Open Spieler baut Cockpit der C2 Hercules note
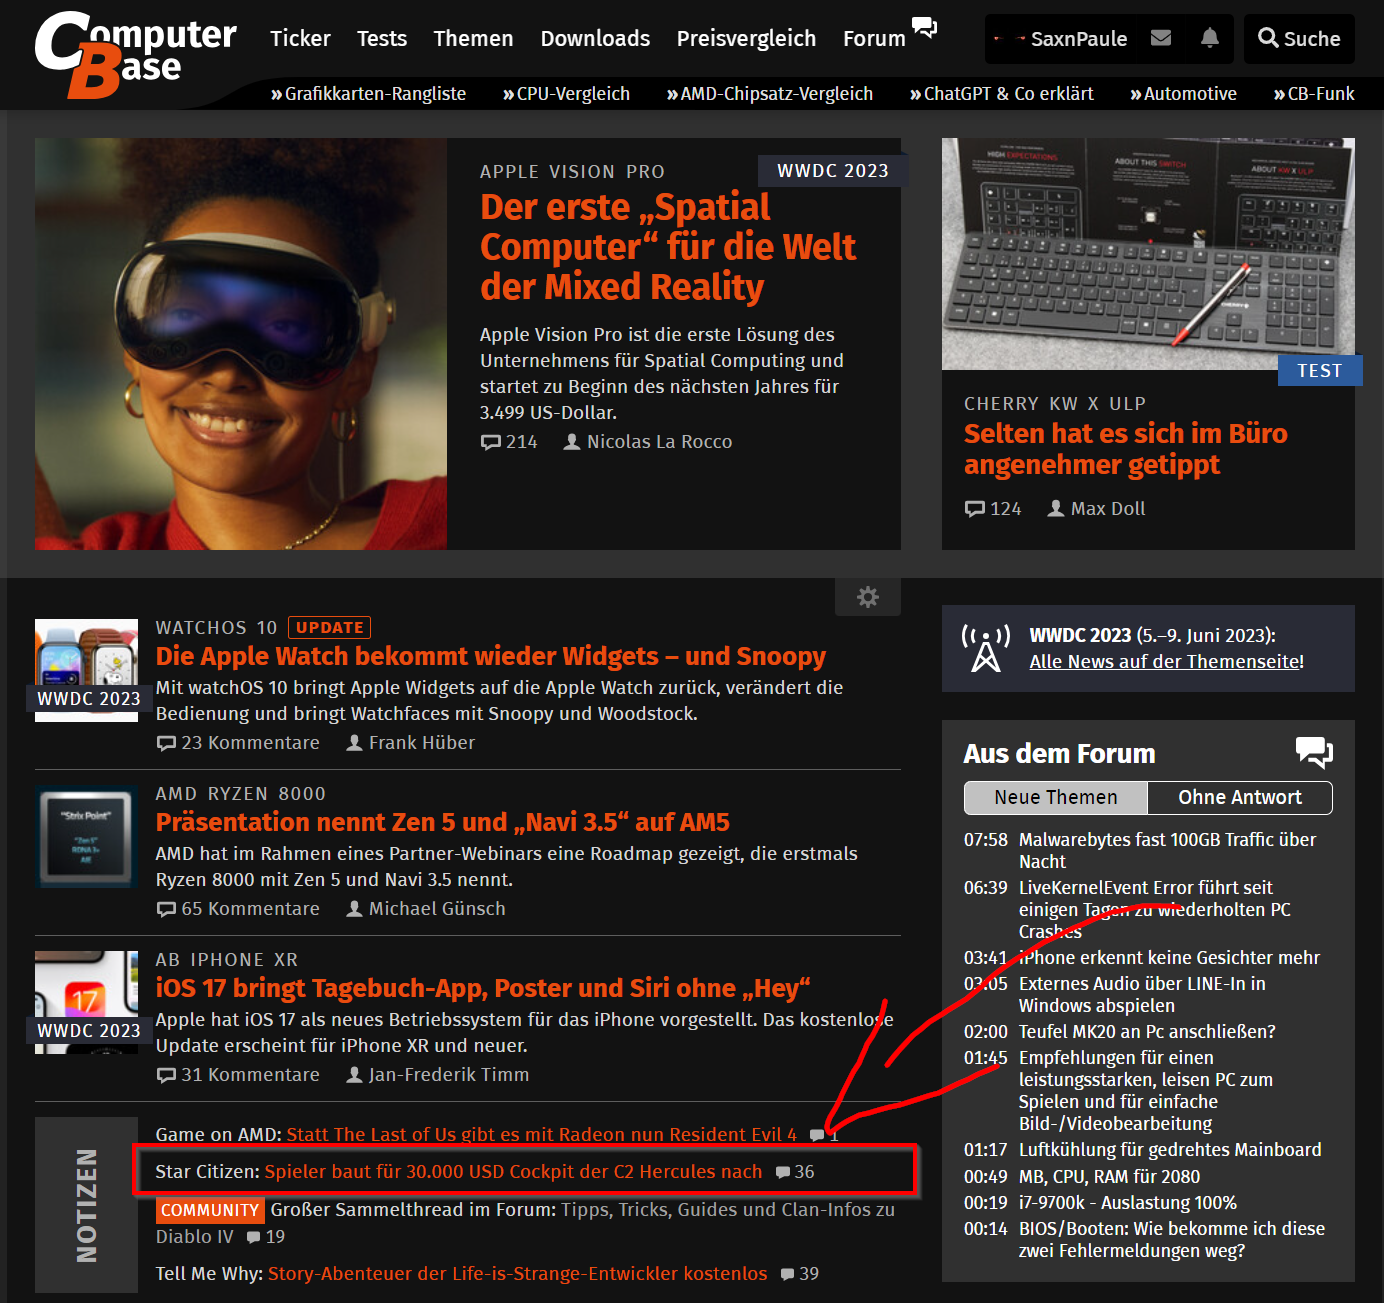This screenshot has width=1384, height=1303. 513,1172
